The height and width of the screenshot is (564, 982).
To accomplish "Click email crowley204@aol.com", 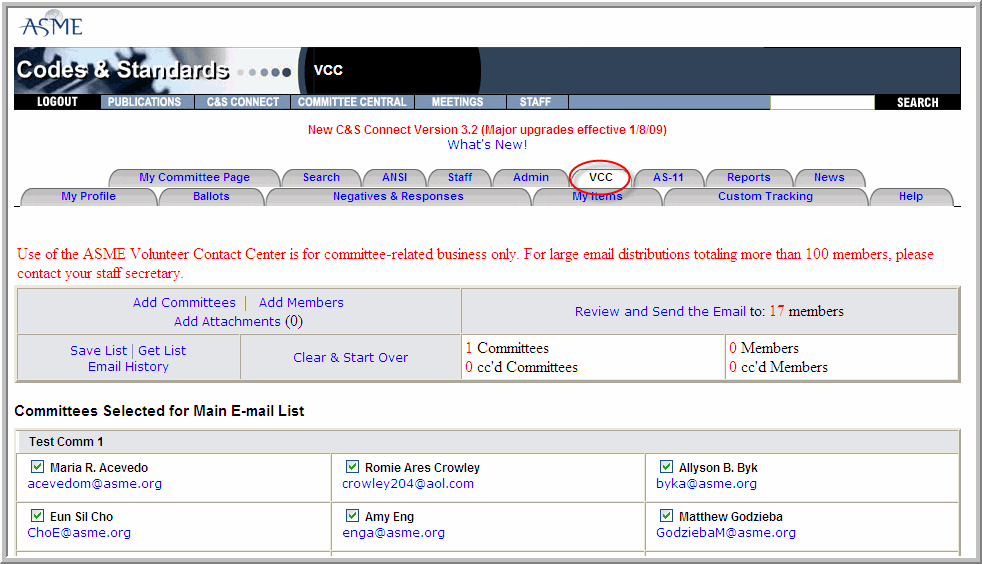I will click(408, 484).
